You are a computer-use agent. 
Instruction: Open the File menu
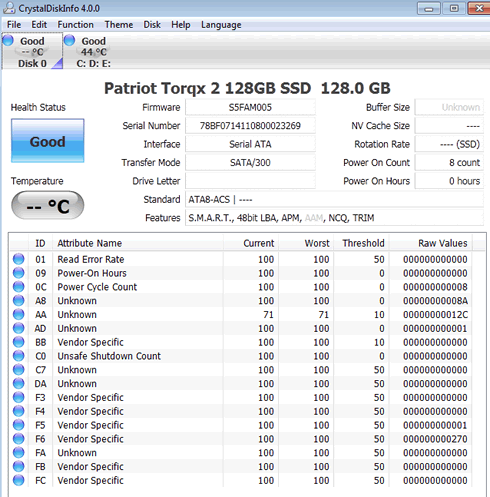pos(14,25)
